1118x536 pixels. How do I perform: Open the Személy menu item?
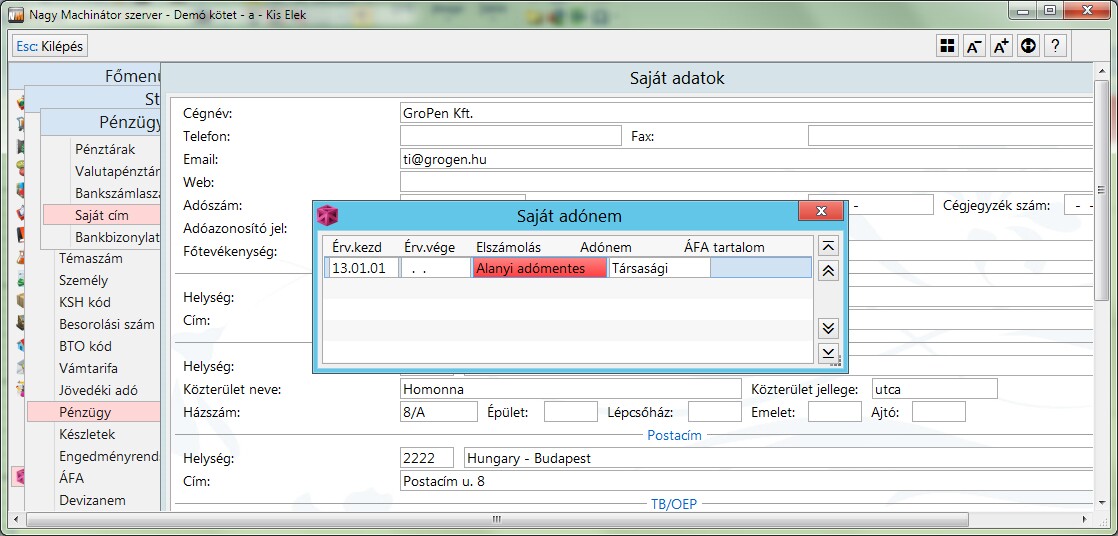coord(83,280)
